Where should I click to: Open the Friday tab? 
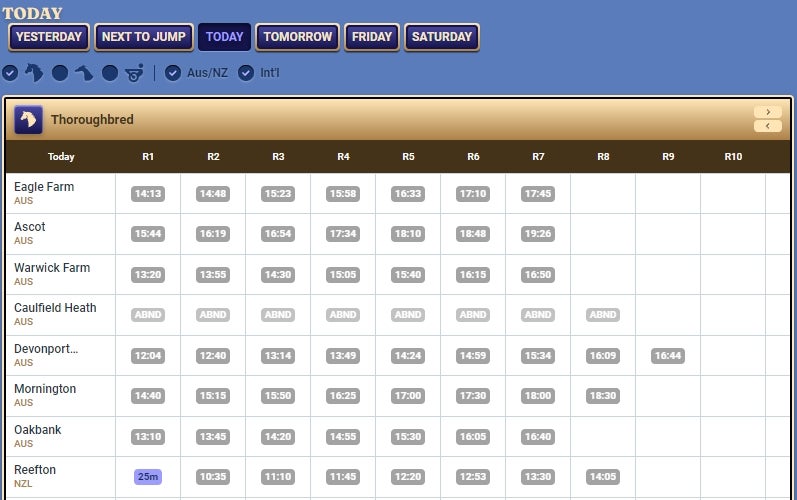(x=372, y=37)
